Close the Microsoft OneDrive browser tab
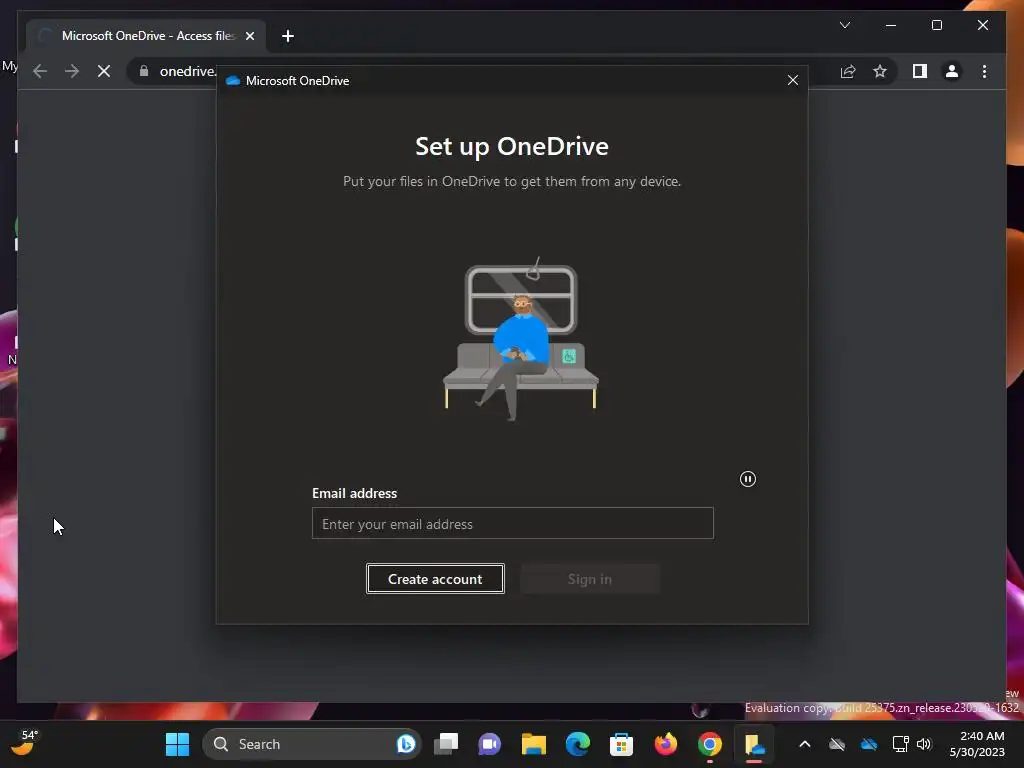Viewport: 1024px width, 768px height. click(x=250, y=36)
